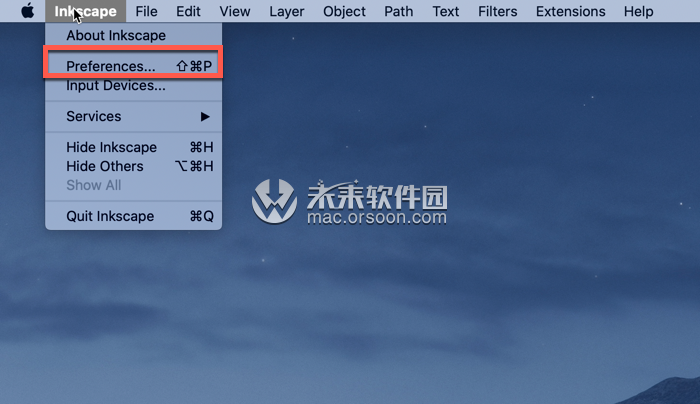Choose About Inkscape
Screen dimensions: 700x404
pos(133,35)
